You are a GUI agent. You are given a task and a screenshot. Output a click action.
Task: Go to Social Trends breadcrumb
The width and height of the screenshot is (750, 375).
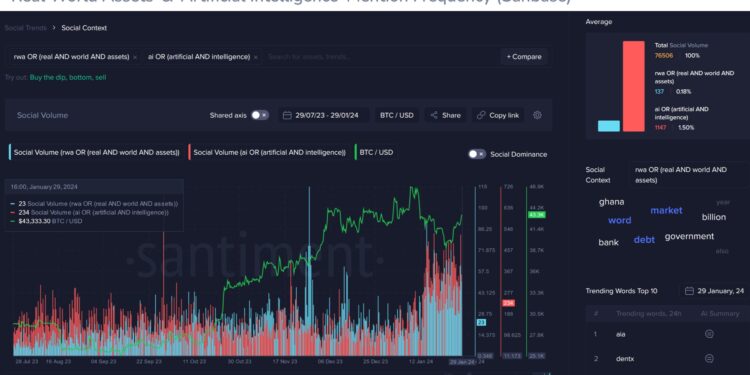(x=26, y=28)
